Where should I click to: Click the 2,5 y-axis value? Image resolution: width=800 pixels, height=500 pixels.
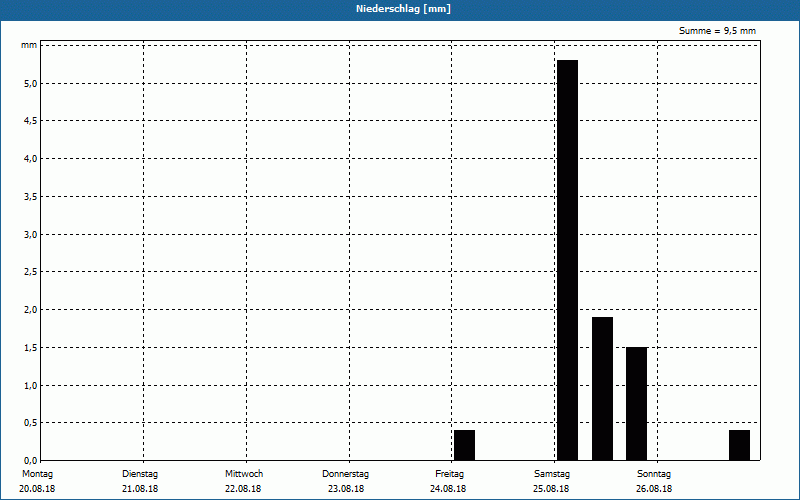31,272
